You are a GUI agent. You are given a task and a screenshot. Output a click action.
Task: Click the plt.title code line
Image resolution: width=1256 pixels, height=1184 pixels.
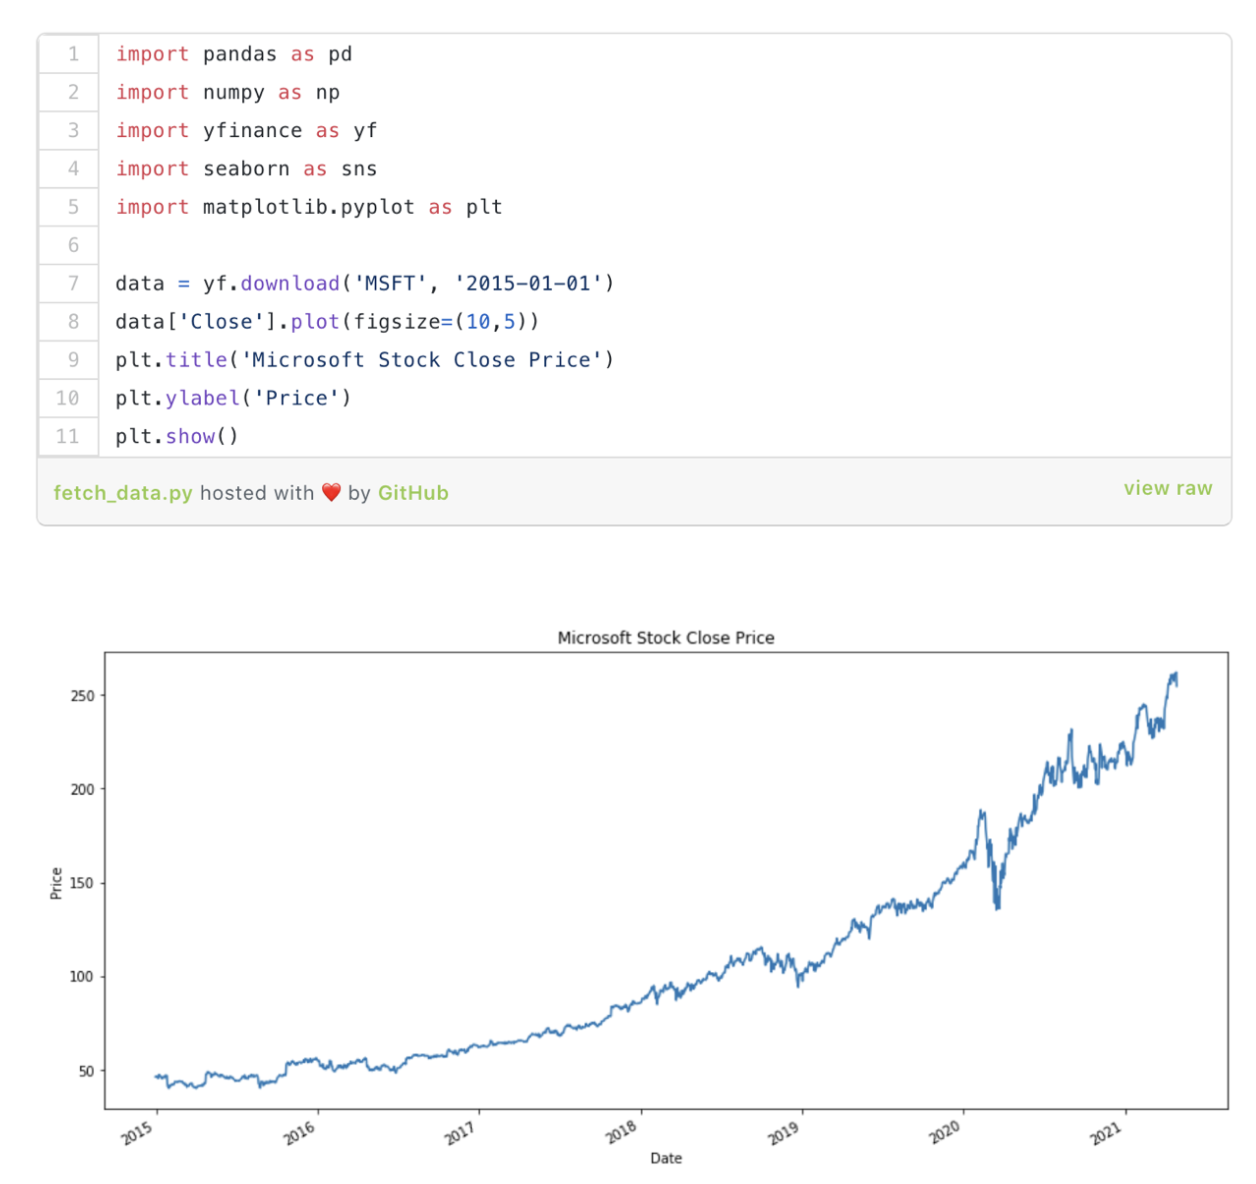pos(365,359)
